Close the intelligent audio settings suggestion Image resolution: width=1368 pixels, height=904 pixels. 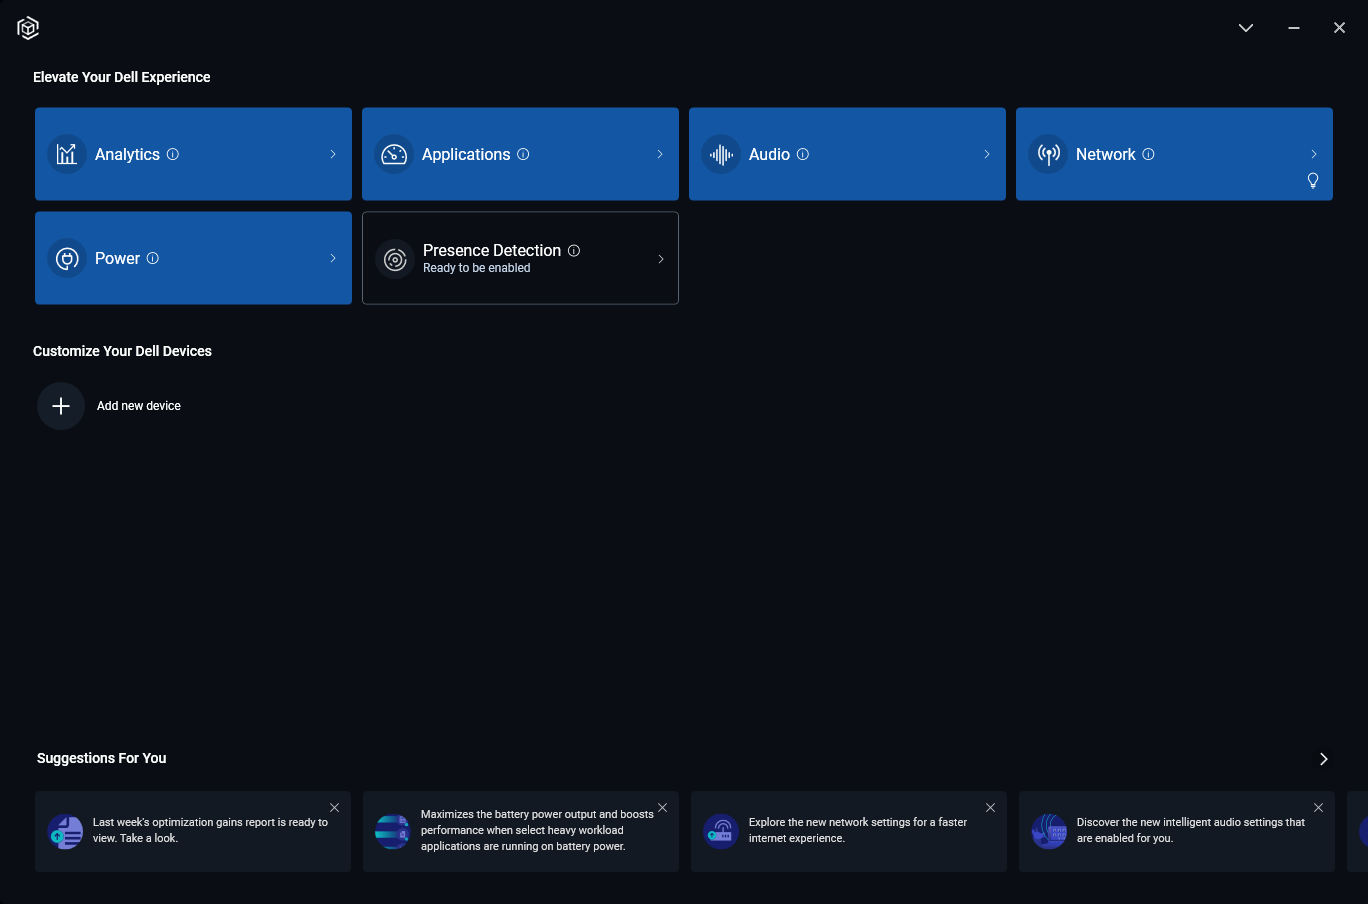click(x=1319, y=808)
